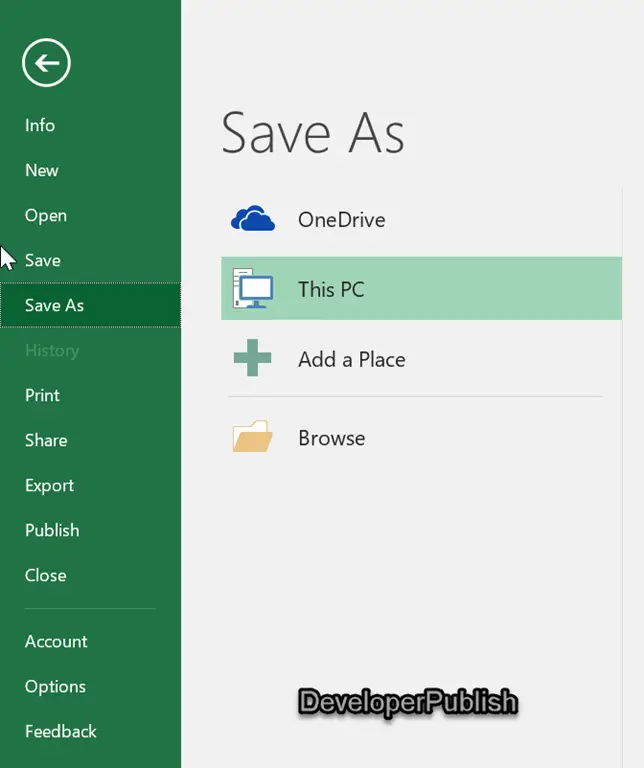Select the Save As menu entry

pos(91,305)
